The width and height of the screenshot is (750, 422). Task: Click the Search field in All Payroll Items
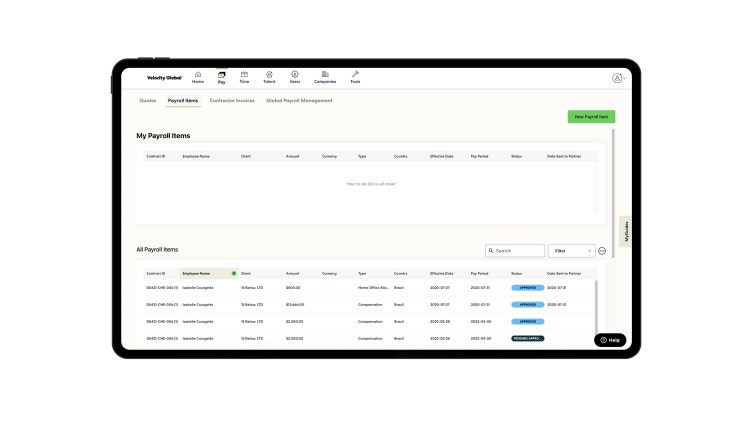pyautogui.click(x=516, y=251)
